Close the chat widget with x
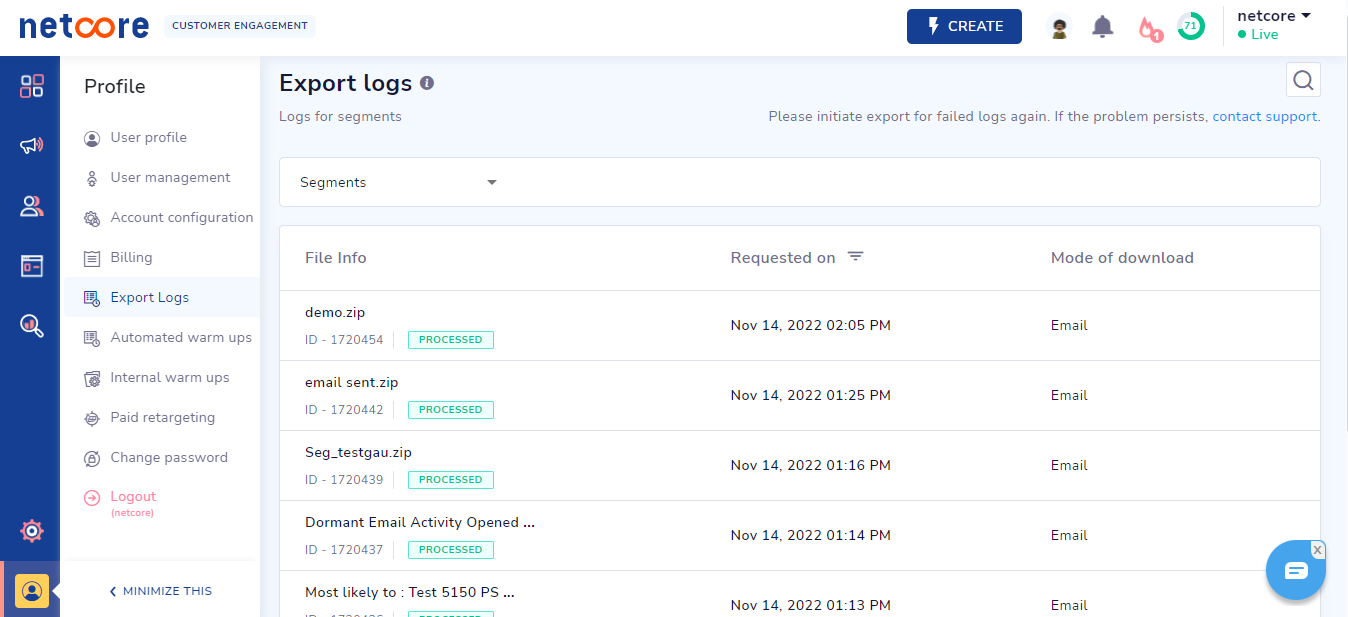 (1318, 550)
